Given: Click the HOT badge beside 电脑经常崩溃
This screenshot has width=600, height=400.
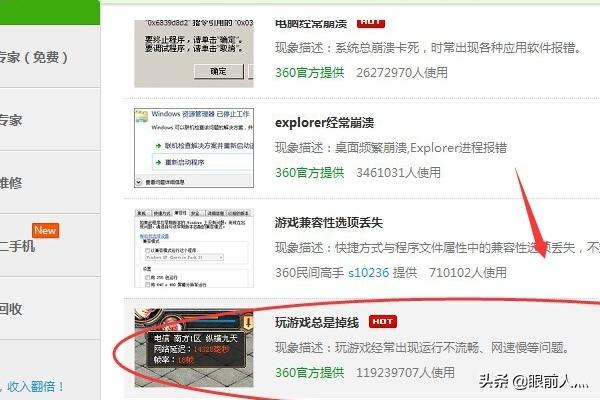Looking at the screenshot, I should tap(371, 21).
